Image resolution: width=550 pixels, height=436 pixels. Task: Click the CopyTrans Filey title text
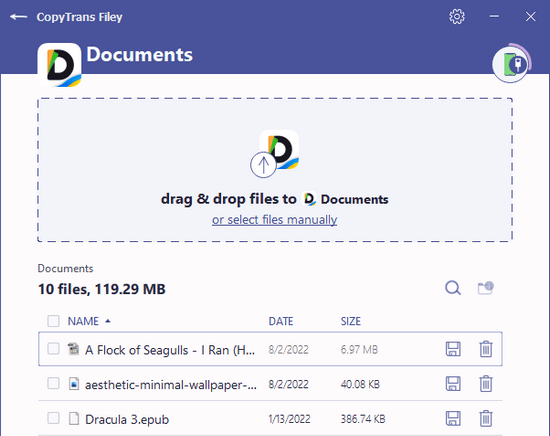point(80,17)
